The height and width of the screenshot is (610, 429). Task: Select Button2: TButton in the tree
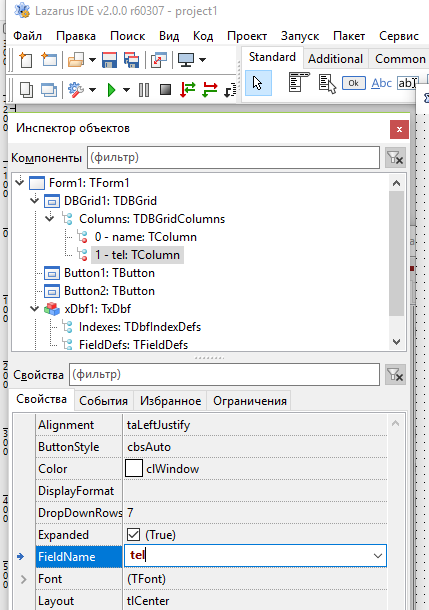[109, 291]
